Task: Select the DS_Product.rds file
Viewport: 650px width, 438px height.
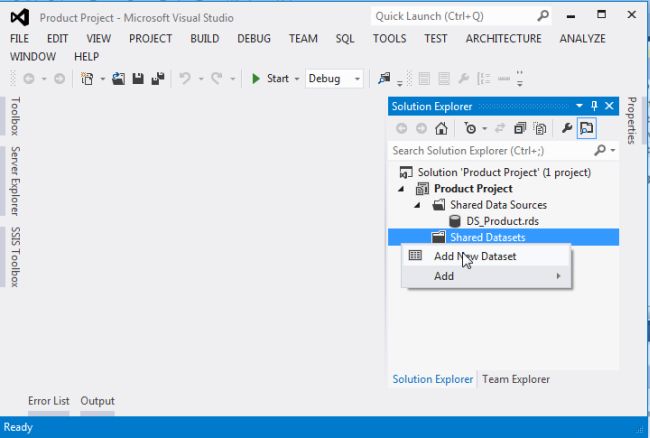Action: coord(502,221)
